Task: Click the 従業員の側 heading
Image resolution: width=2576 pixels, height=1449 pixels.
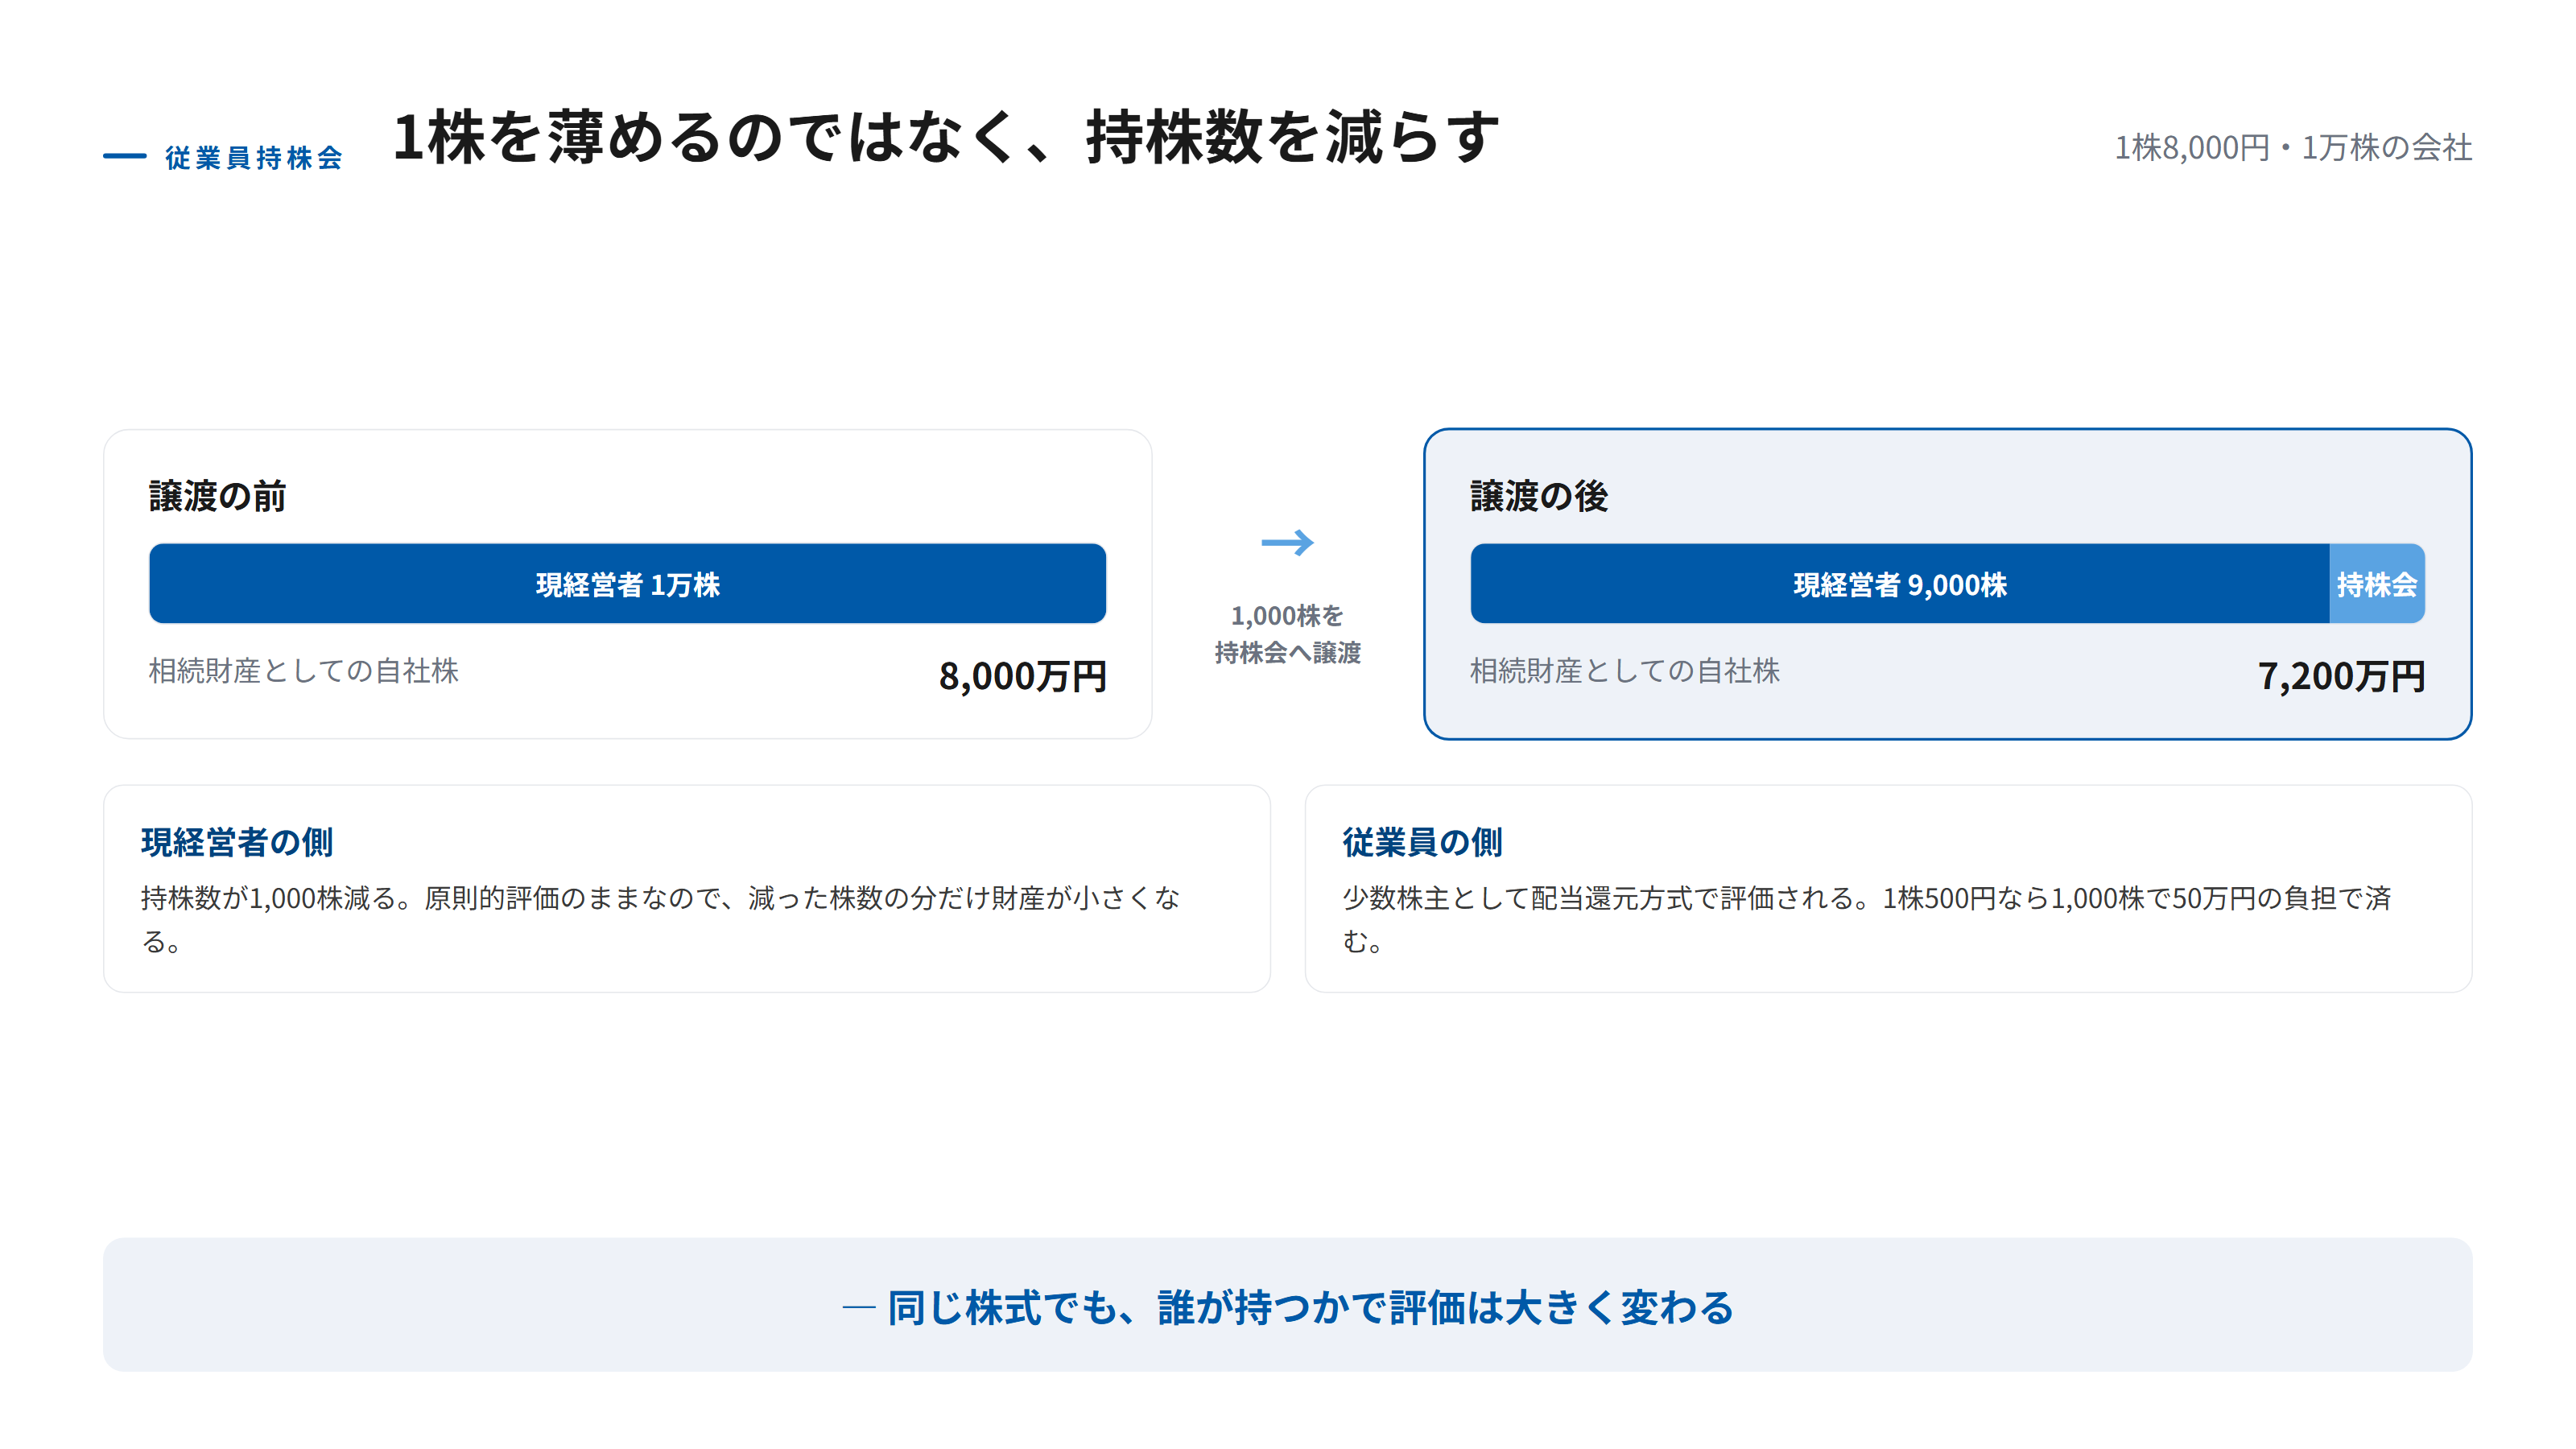Action: click(1422, 842)
